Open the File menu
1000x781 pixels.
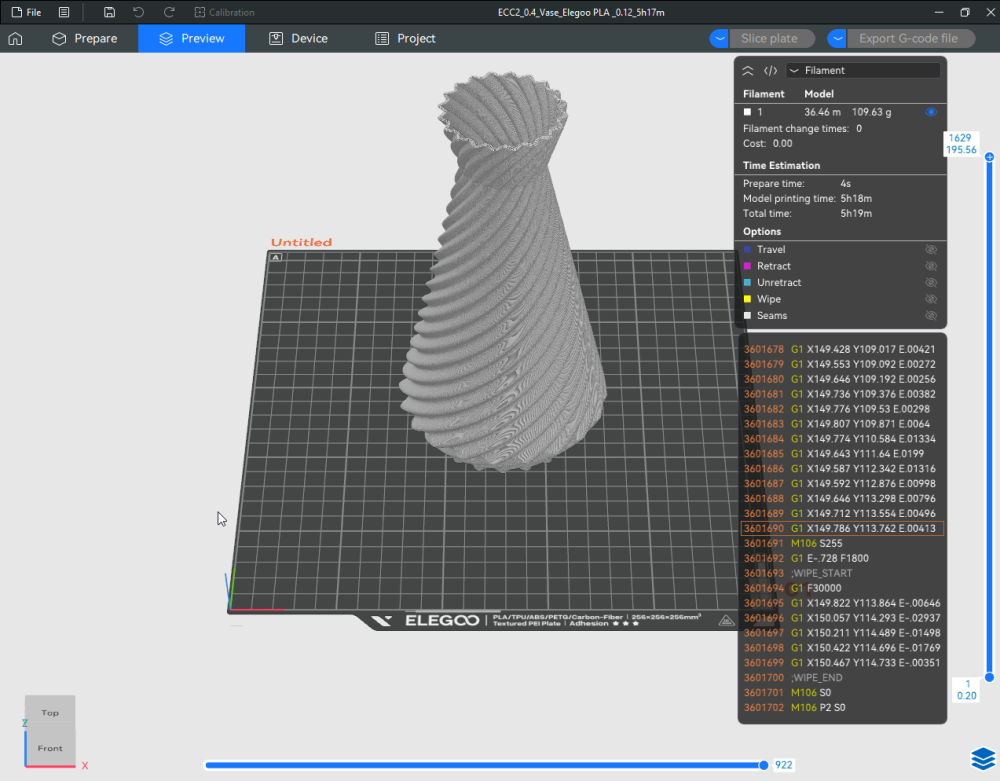[26, 12]
